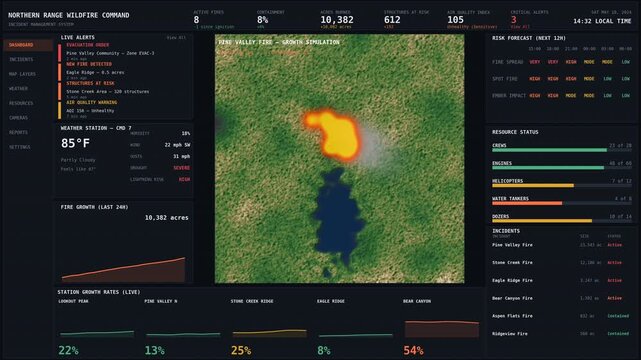
Task: Click the Dozers resource bar
Action: 562,221
